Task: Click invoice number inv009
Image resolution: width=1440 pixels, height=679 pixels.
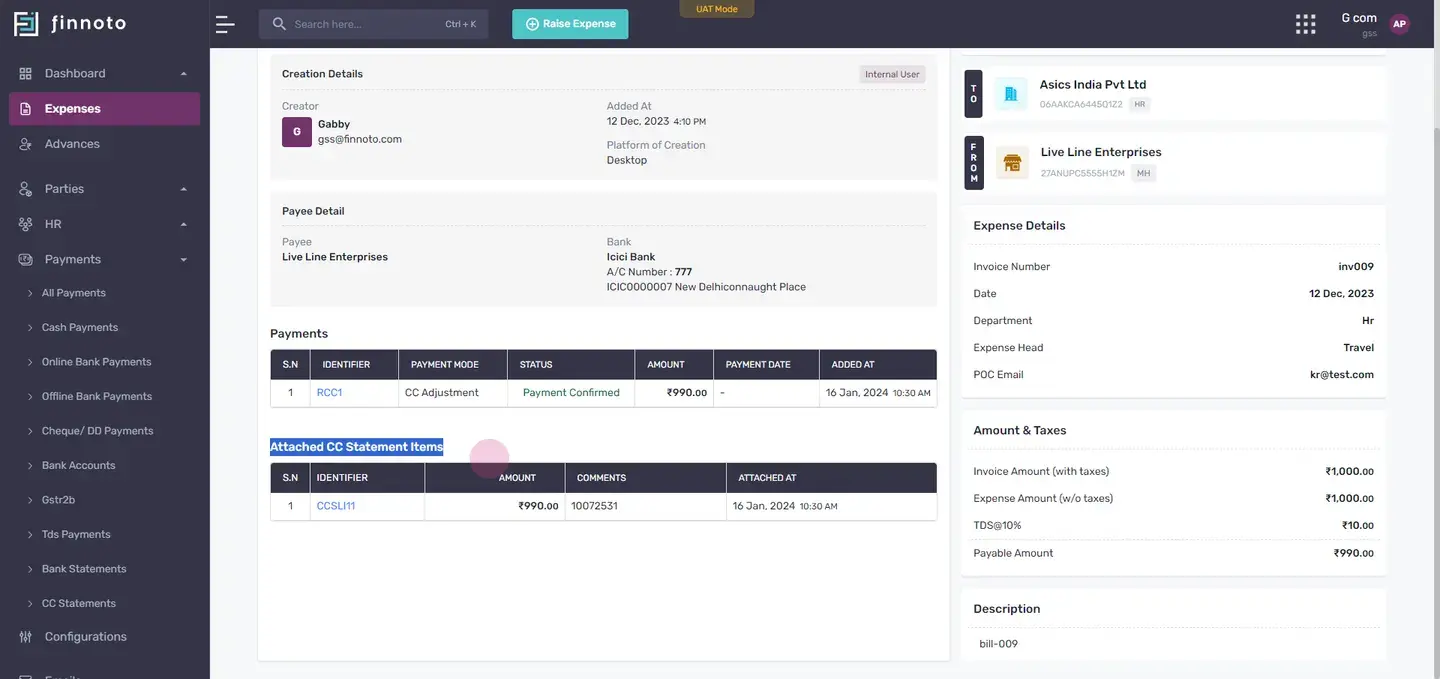Action: coord(1356,267)
